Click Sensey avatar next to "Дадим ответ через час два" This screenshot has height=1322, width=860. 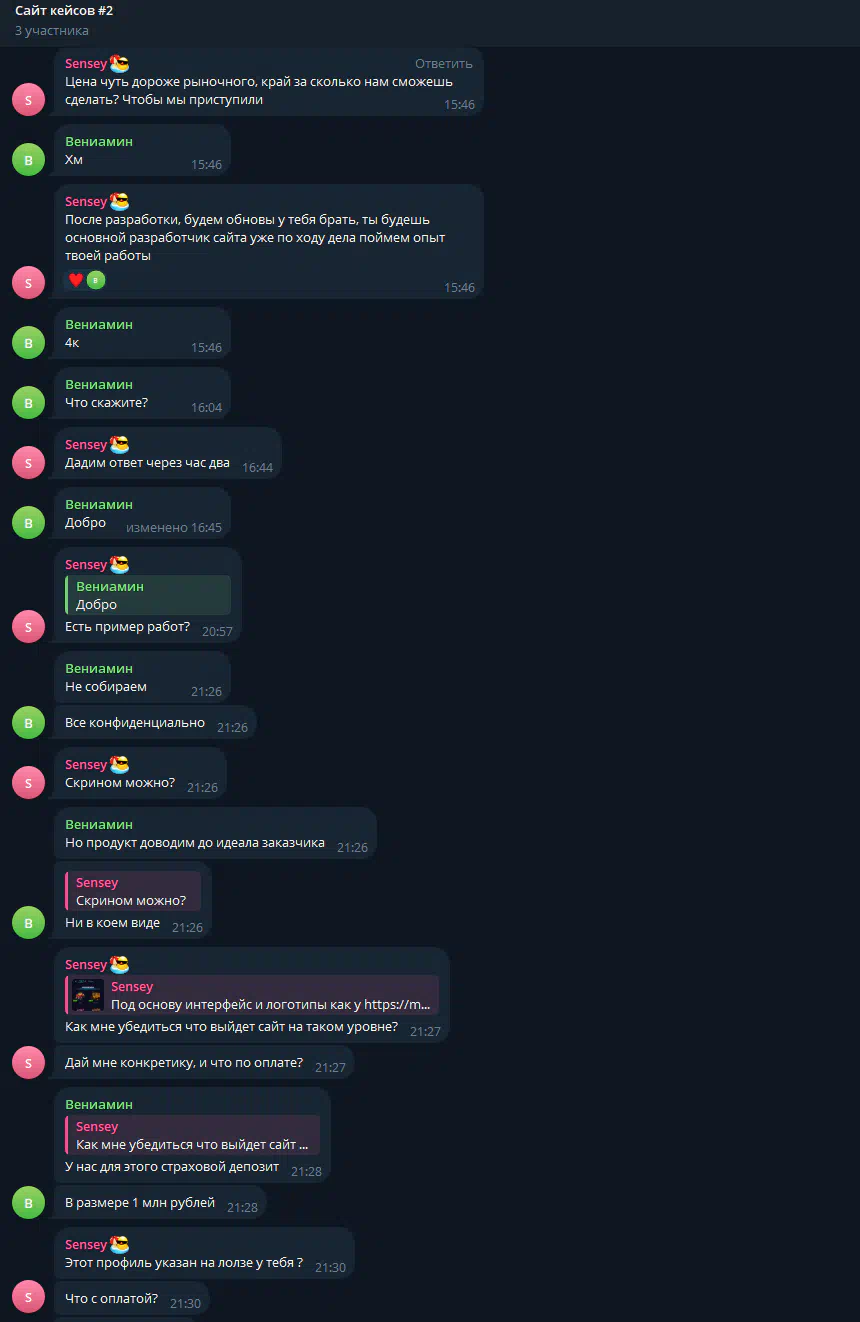pyautogui.click(x=28, y=463)
